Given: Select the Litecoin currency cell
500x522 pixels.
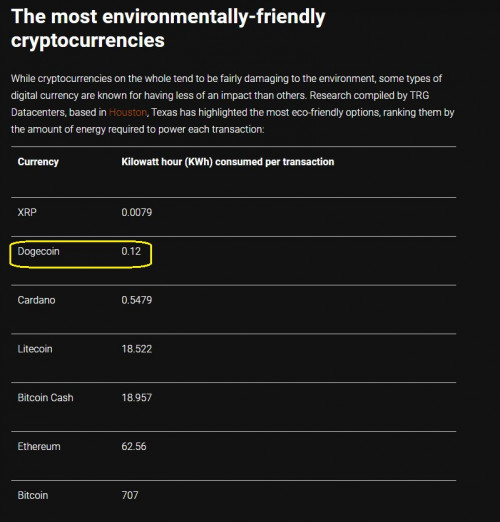Looking at the screenshot, I should pos(35,349).
